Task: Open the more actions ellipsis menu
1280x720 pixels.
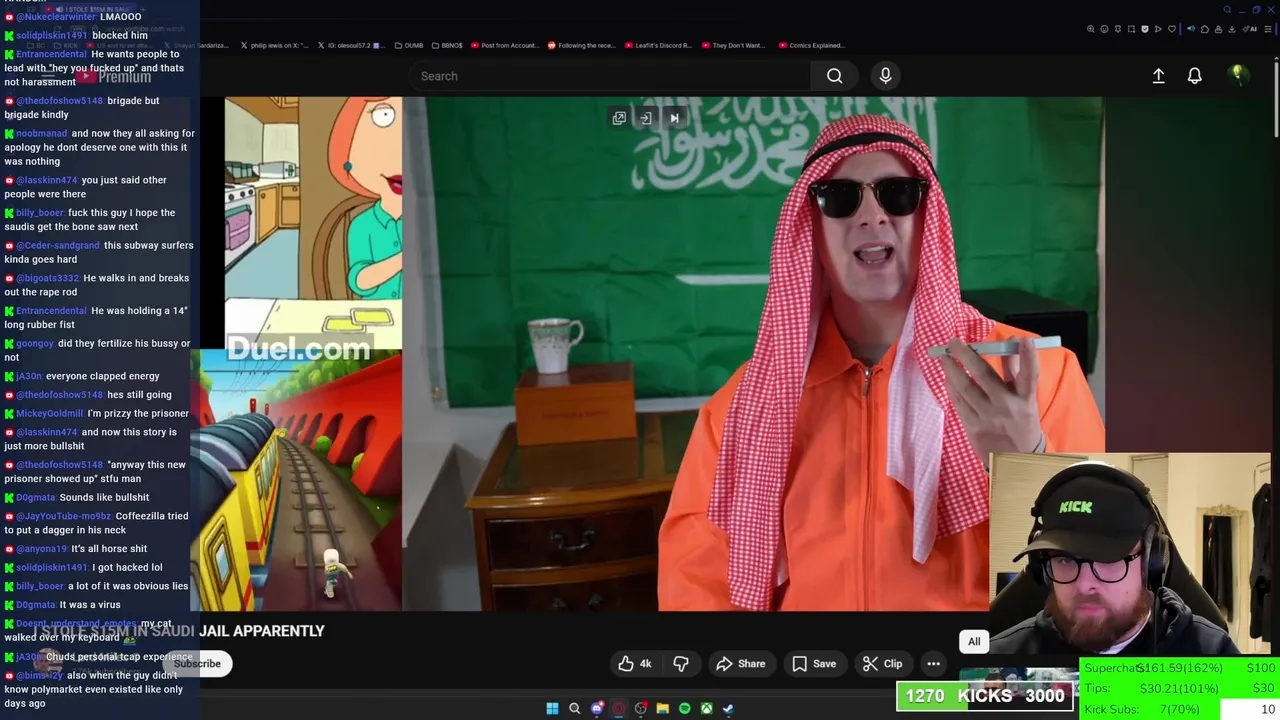Action: (933, 664)
